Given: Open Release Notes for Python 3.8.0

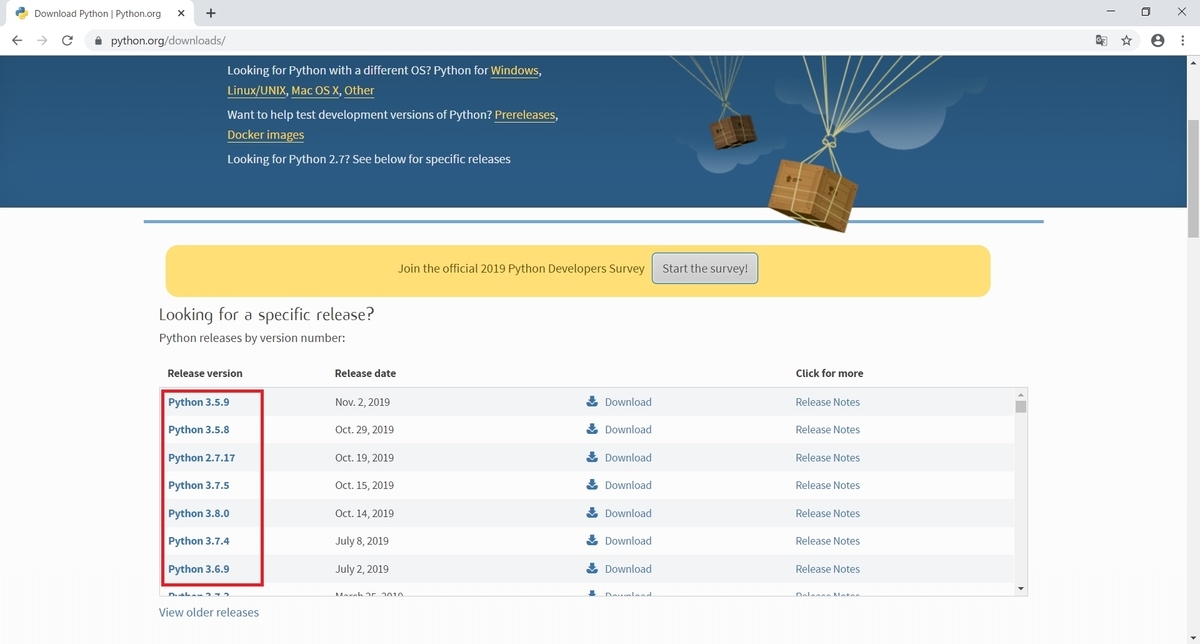Looking at the screenshot, I should coord(827,514).
